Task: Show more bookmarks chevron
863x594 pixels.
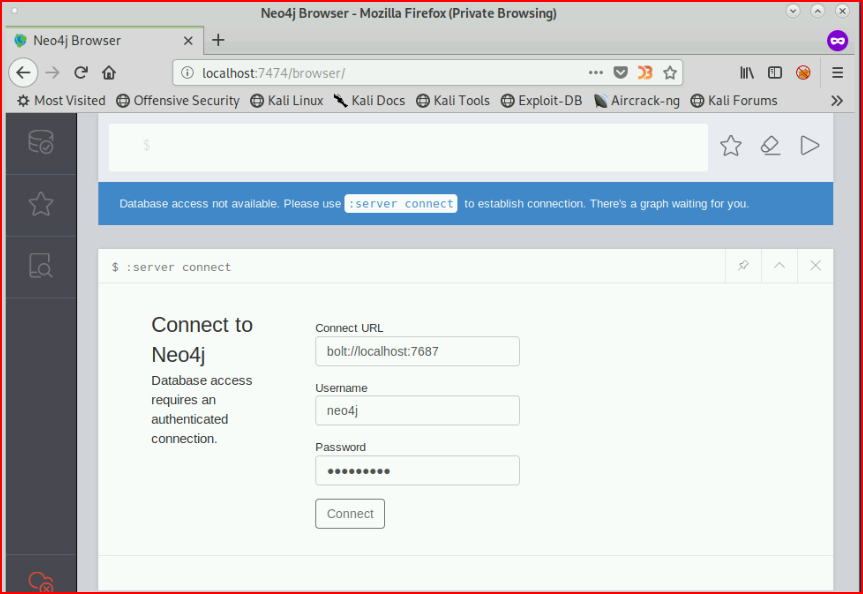Action: coord(837,101)
